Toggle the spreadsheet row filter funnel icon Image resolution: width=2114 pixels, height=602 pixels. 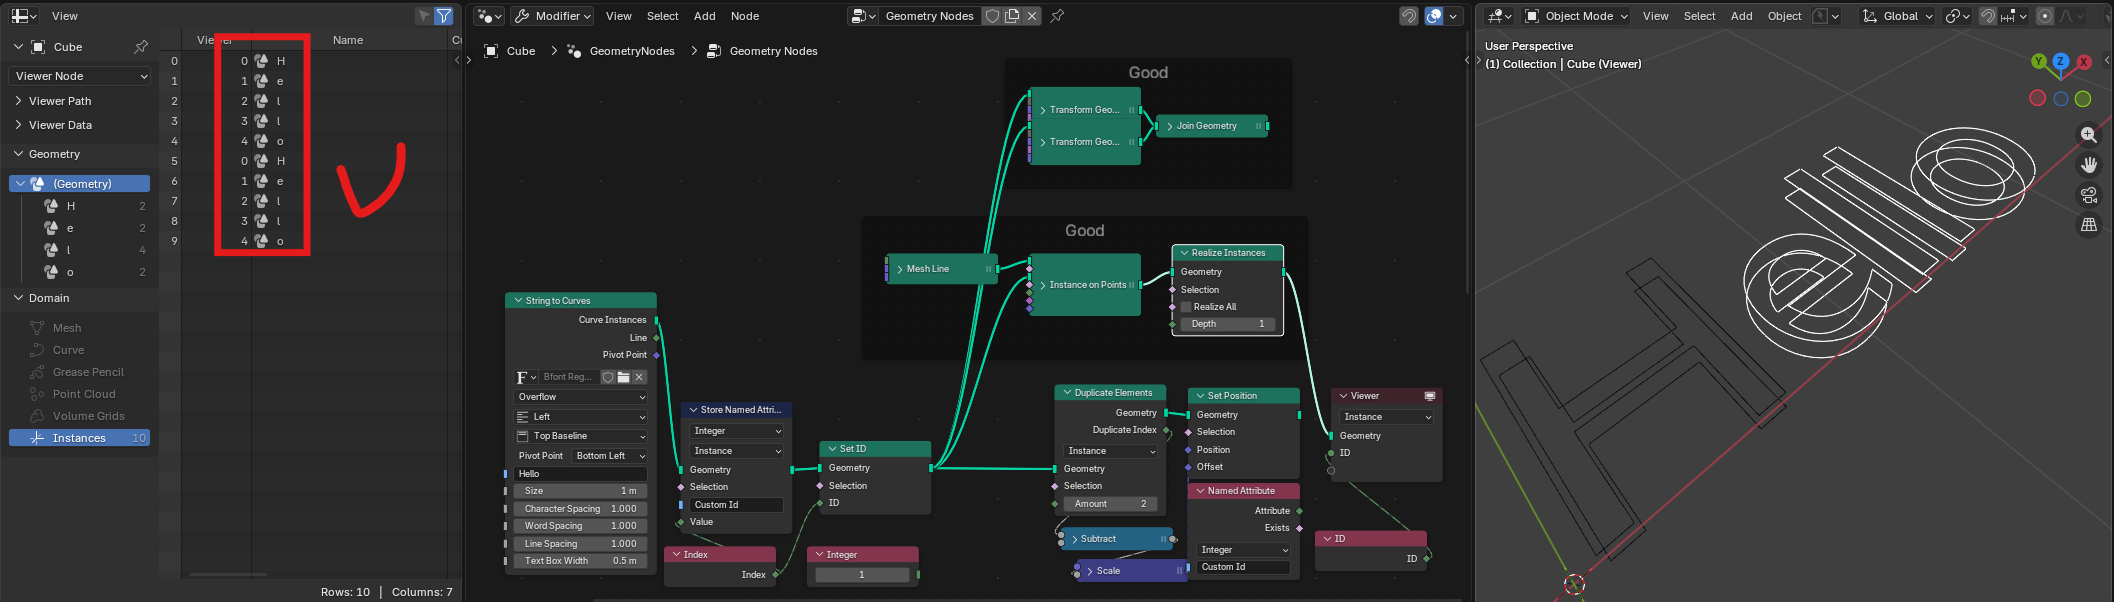(444, 16)
